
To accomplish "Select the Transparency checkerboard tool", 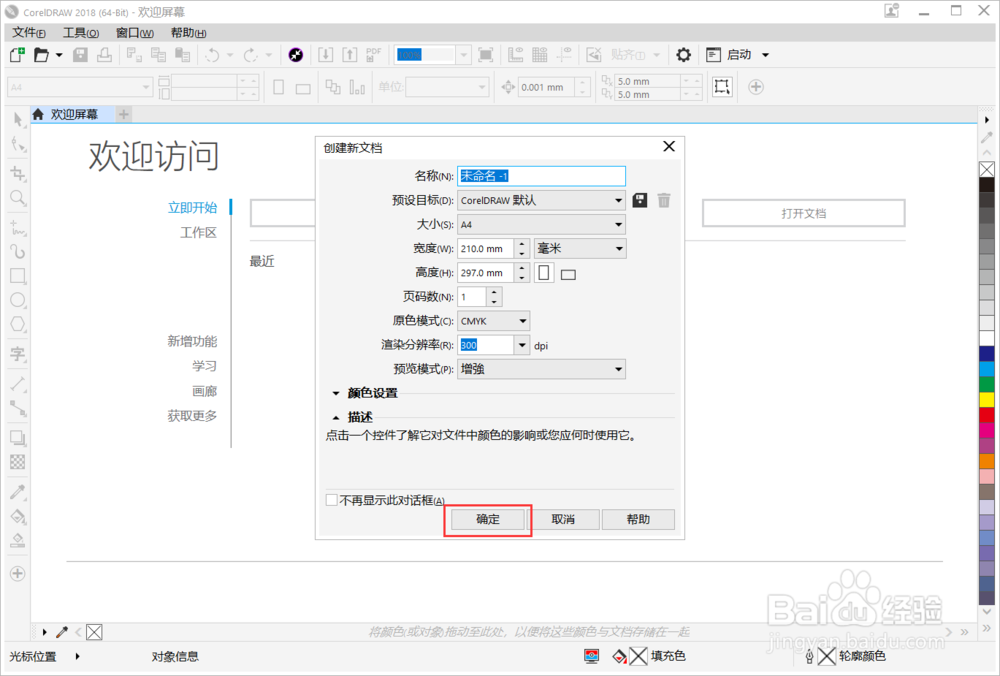I will pyautogui.click(x=18, y=462).
